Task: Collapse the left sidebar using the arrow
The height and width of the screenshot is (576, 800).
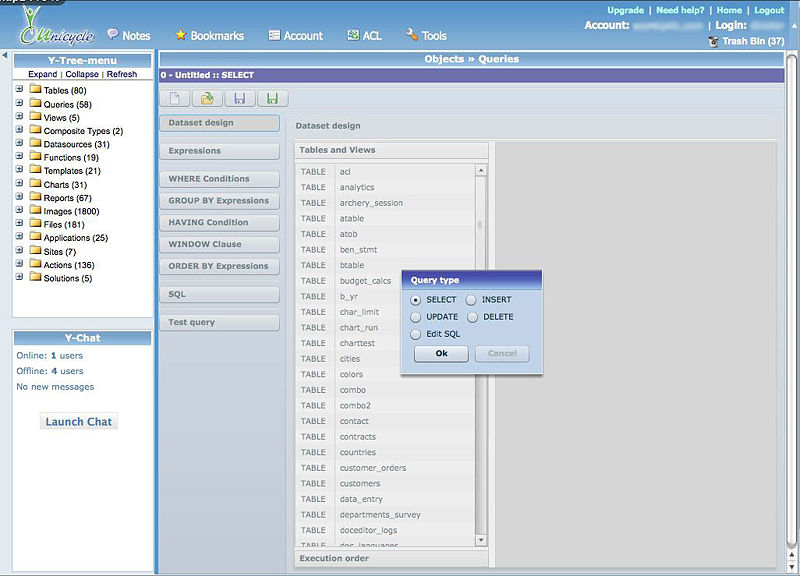Action: point(4,56)
